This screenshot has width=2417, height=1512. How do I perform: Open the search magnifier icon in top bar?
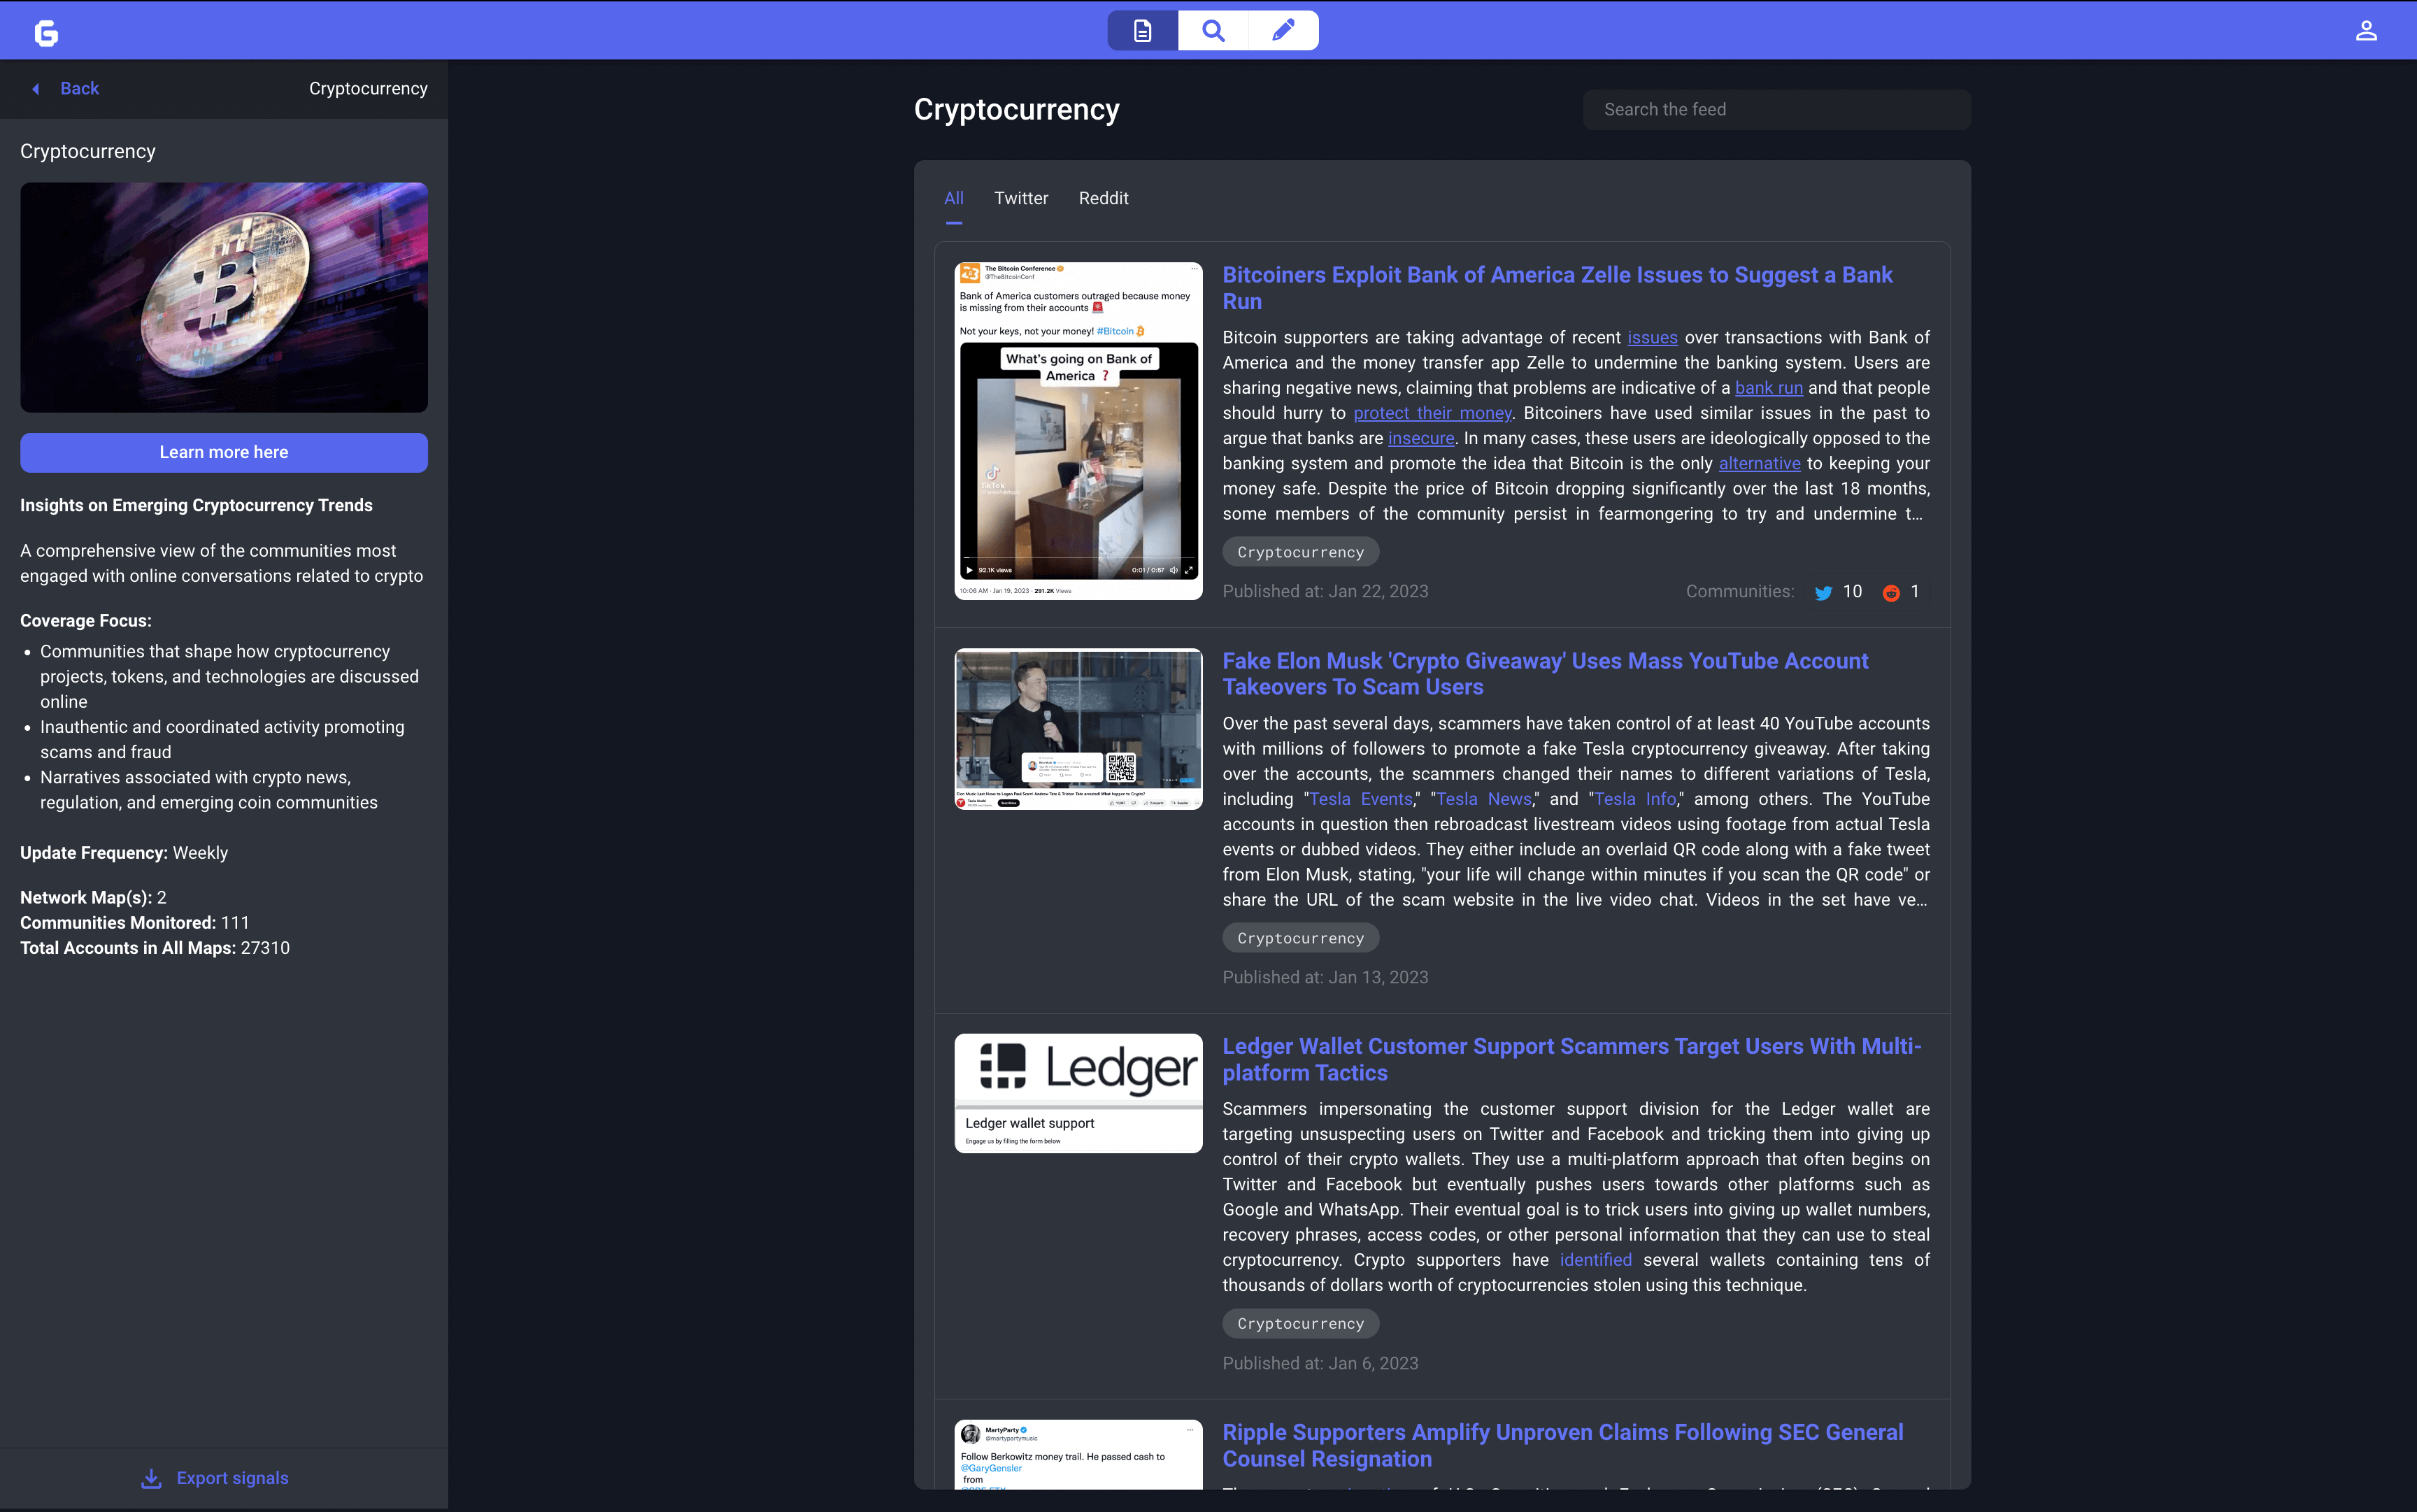(x=1213, y=31)
